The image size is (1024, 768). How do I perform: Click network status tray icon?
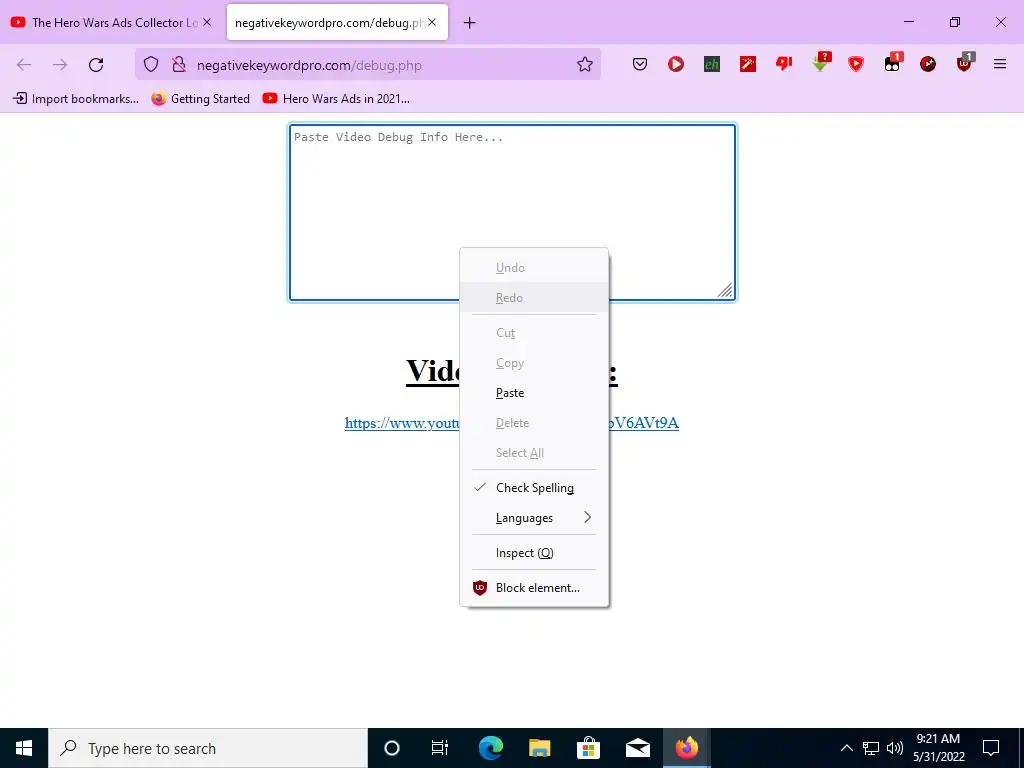[x=871, y=748]
